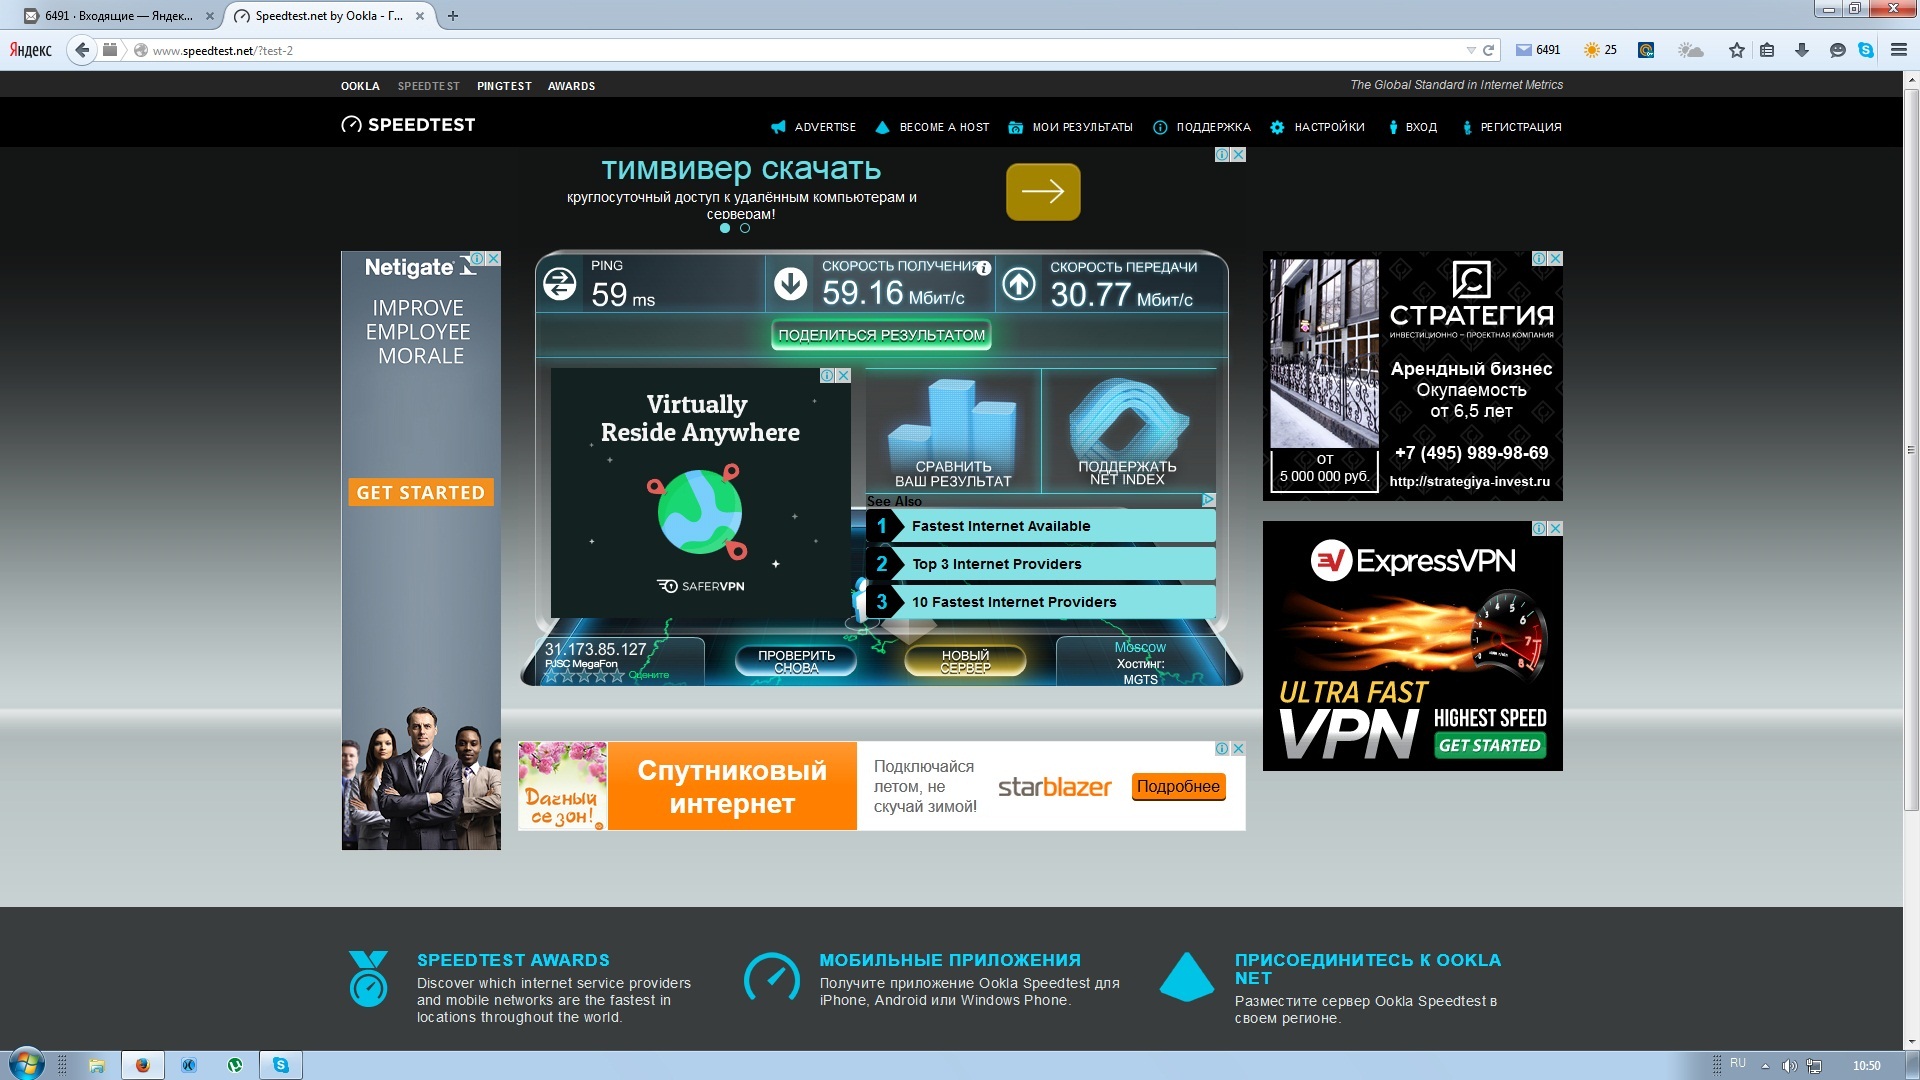Click BECOME A HOST link

[x=932, y=127]
